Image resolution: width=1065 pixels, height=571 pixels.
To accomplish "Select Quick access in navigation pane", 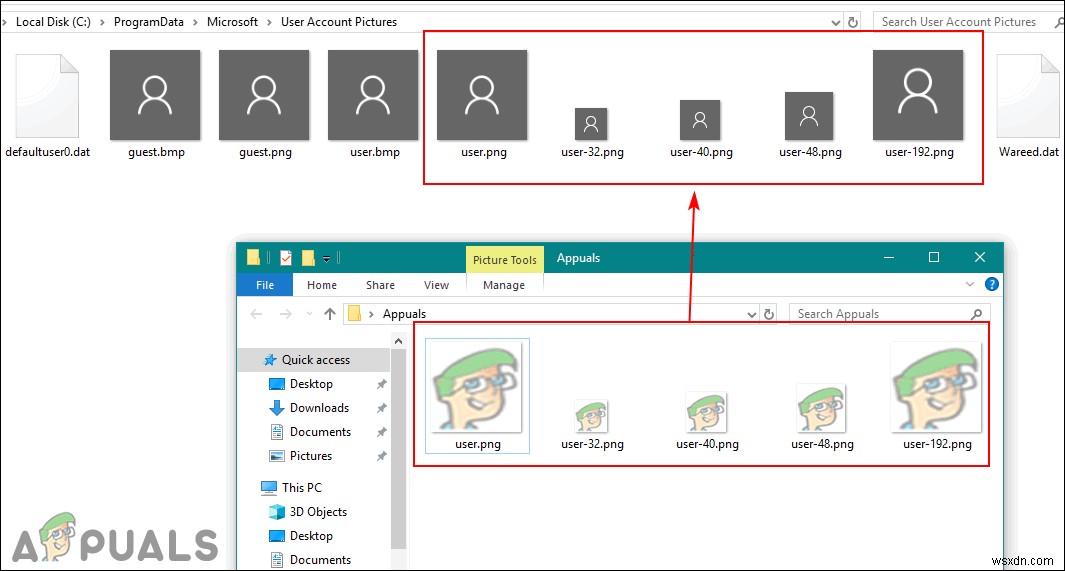I will click(316, 360).
